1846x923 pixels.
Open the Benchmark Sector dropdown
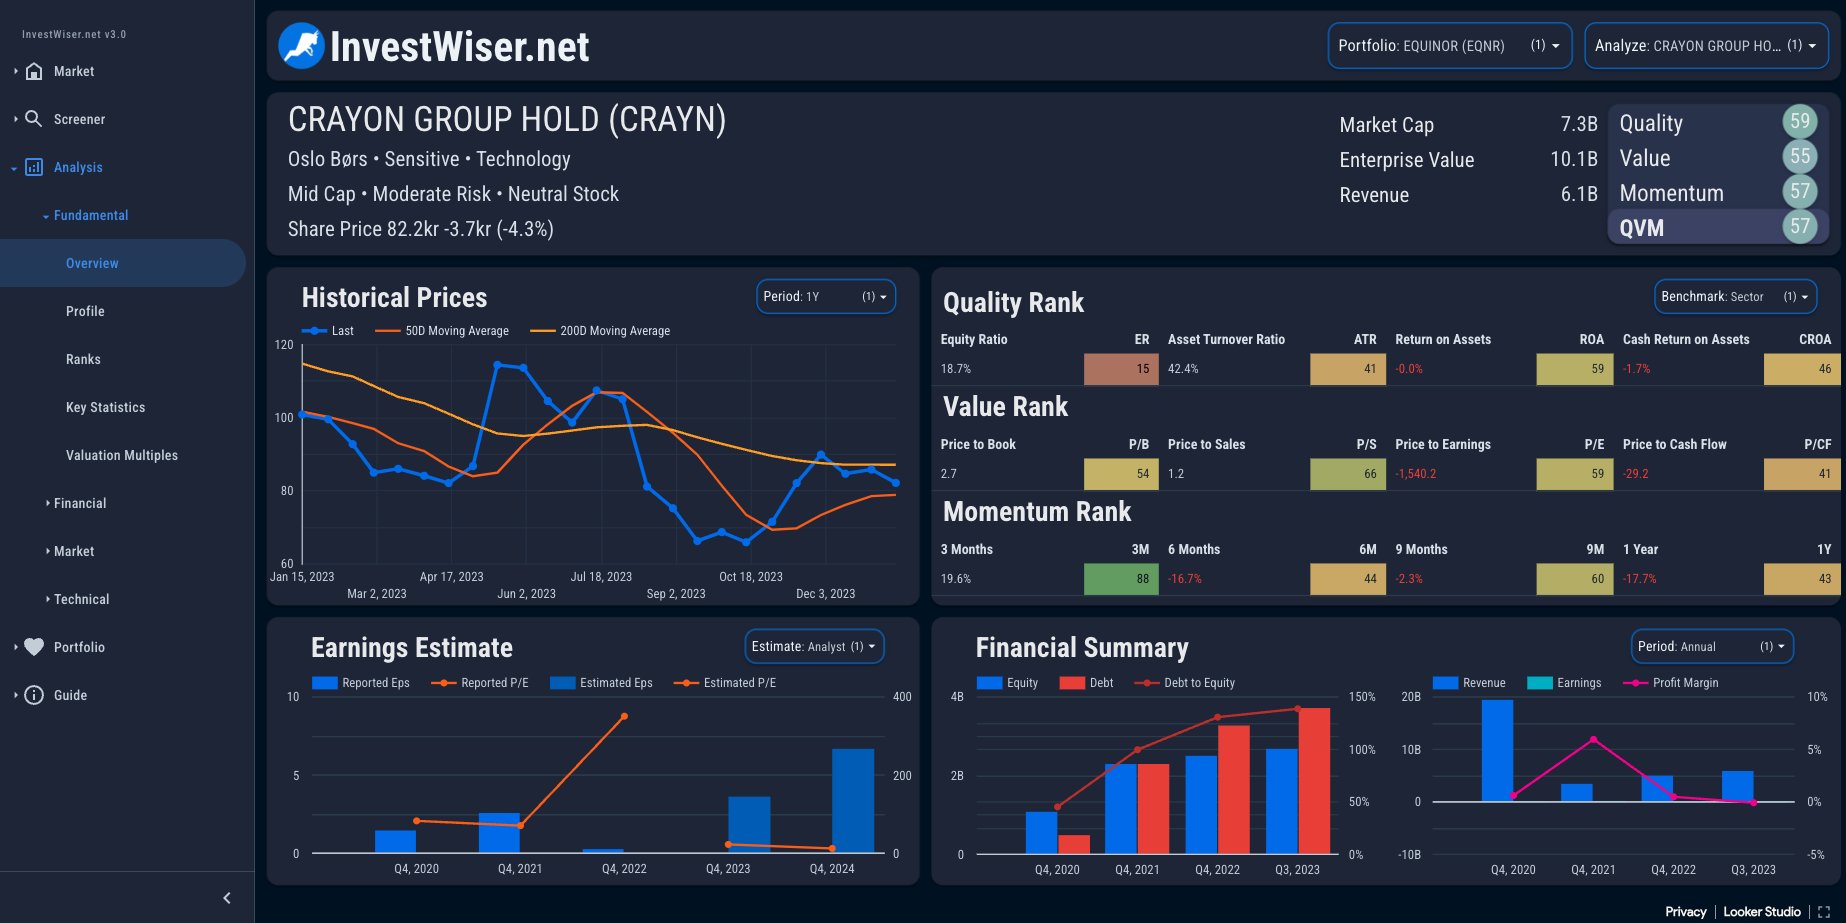1735,297
